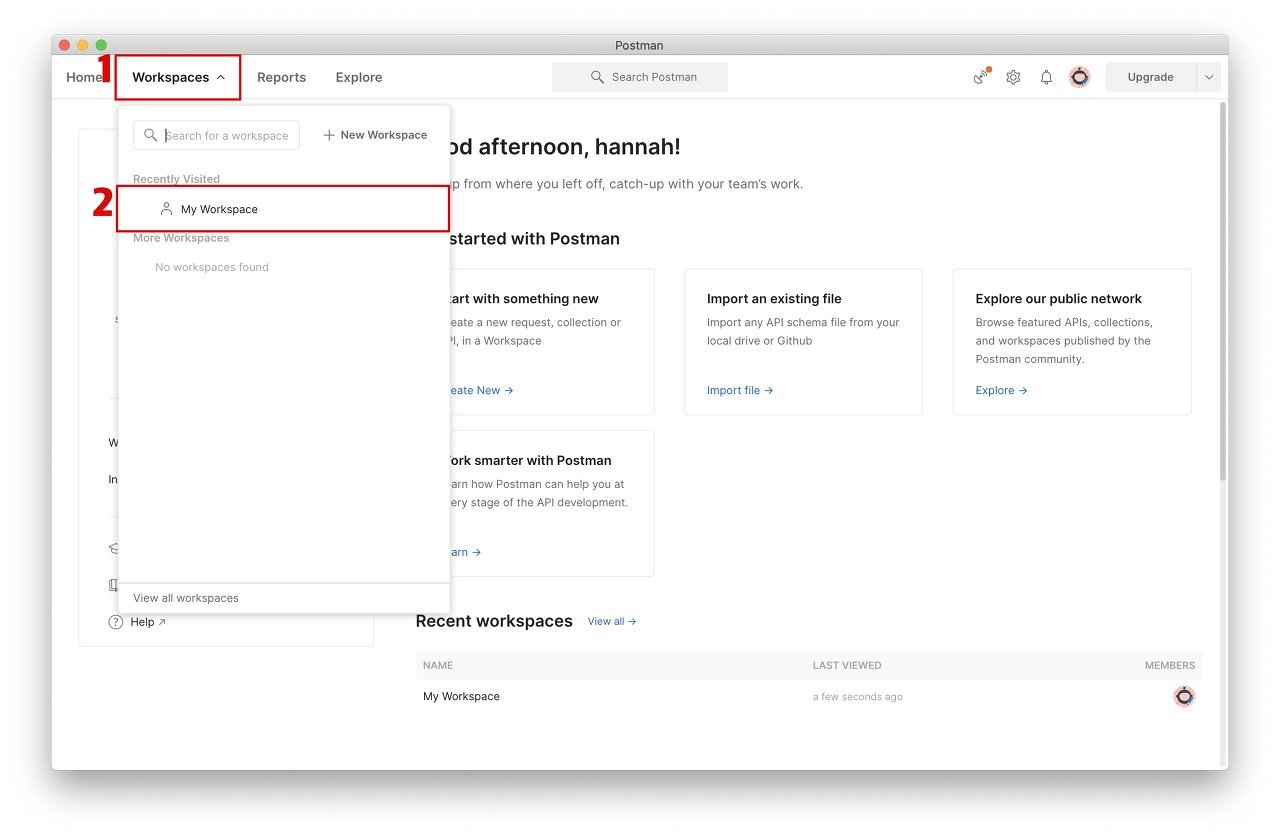Open the sync status satellite icon

point(981,77)
